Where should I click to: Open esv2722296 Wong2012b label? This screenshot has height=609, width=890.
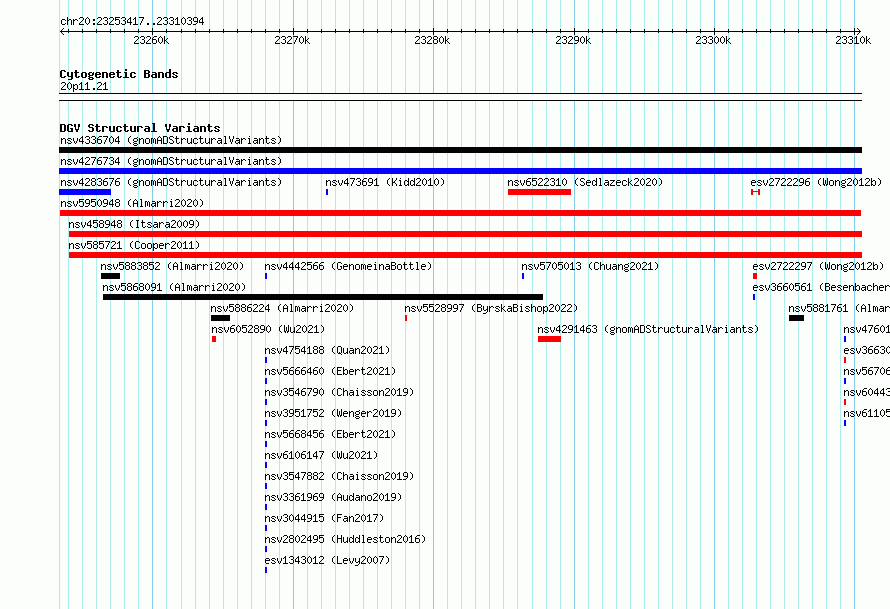coord(816,182)
